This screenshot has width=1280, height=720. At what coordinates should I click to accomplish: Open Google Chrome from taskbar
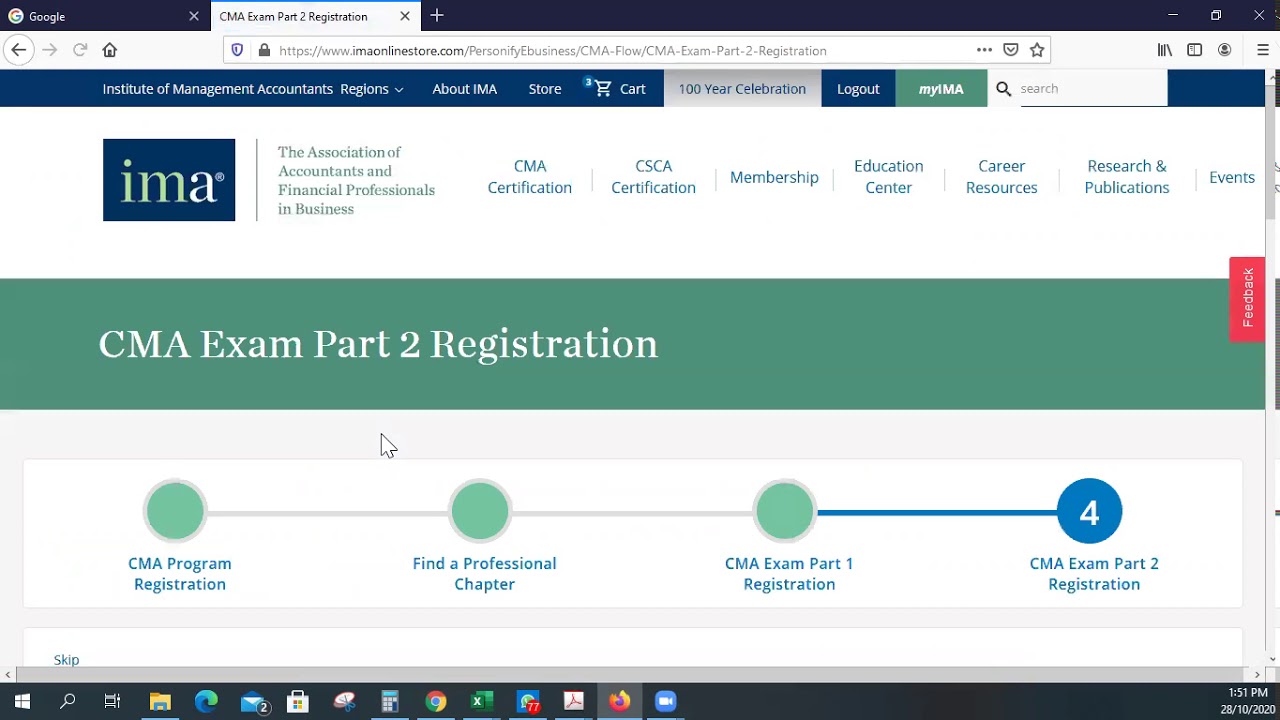pyautogui.click(x=436, y=701)
